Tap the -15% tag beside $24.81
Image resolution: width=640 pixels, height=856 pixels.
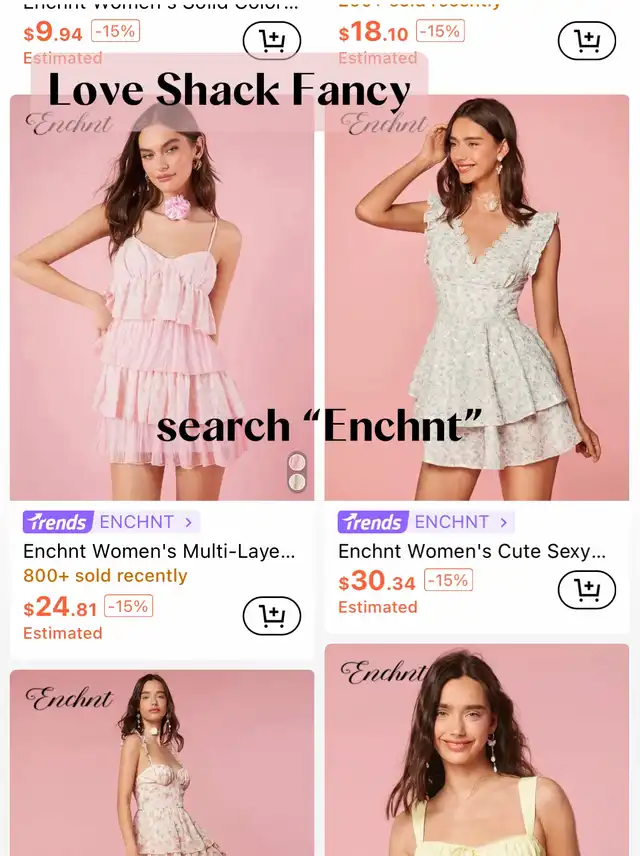[128, 607]
